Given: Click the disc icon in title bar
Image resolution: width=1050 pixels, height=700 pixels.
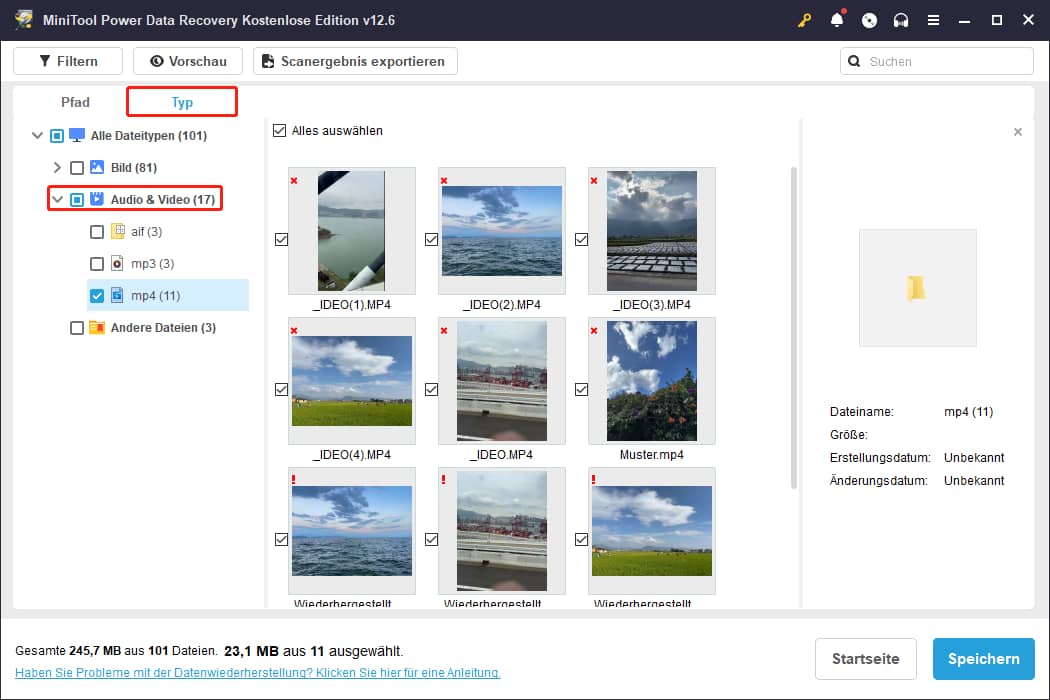Looking at the screenshot, I should coord(869,20).
